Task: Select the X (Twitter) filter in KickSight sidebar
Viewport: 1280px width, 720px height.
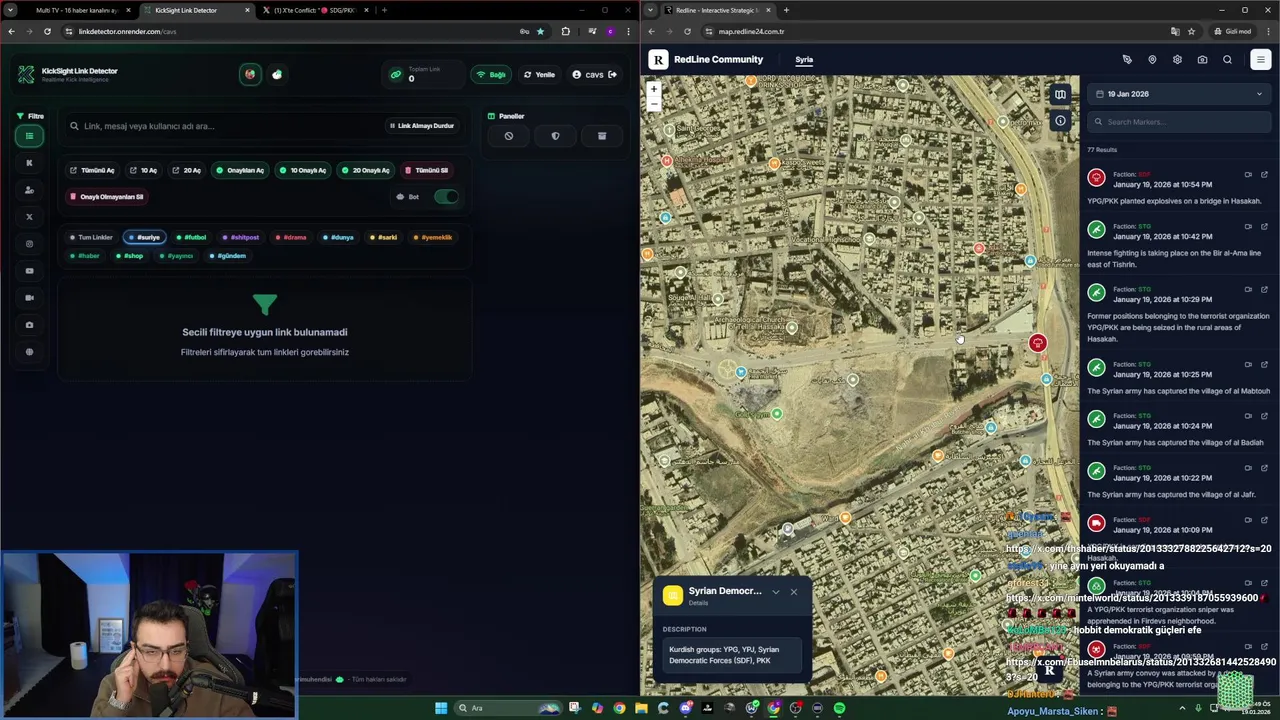Action: (29, 217)
